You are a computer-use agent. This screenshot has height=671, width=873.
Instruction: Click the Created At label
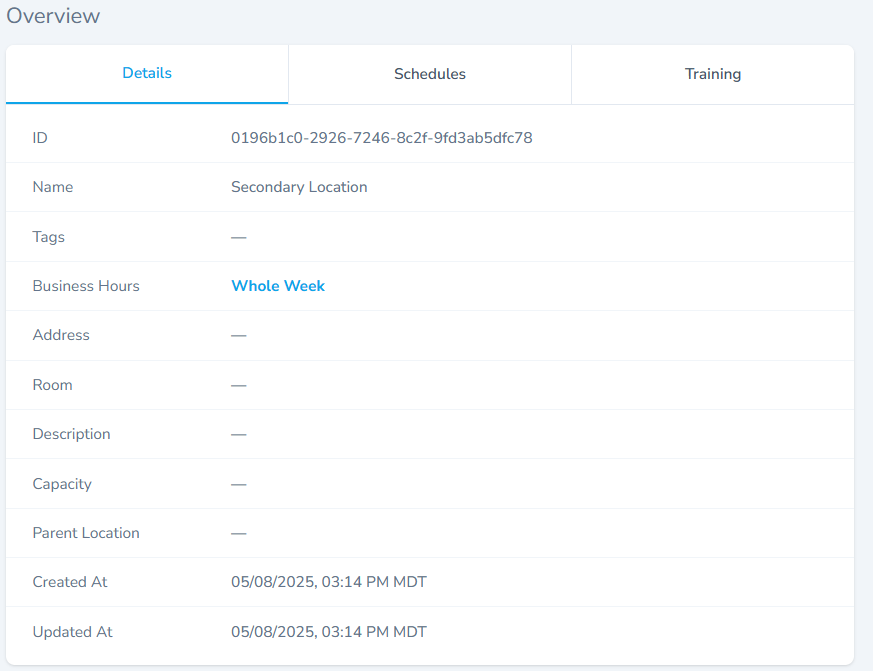point(70,582)
